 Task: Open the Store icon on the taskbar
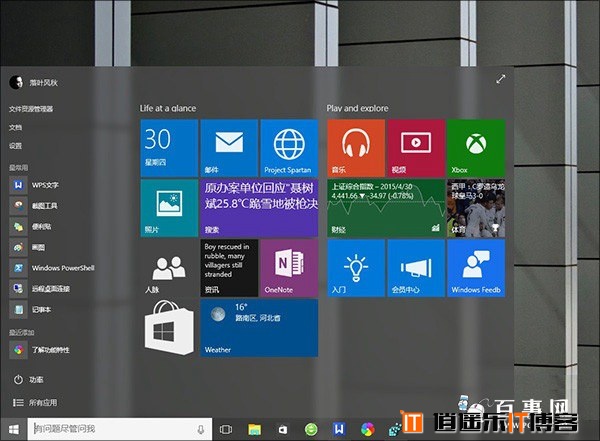pyautogui.click(x=282, y=430)
